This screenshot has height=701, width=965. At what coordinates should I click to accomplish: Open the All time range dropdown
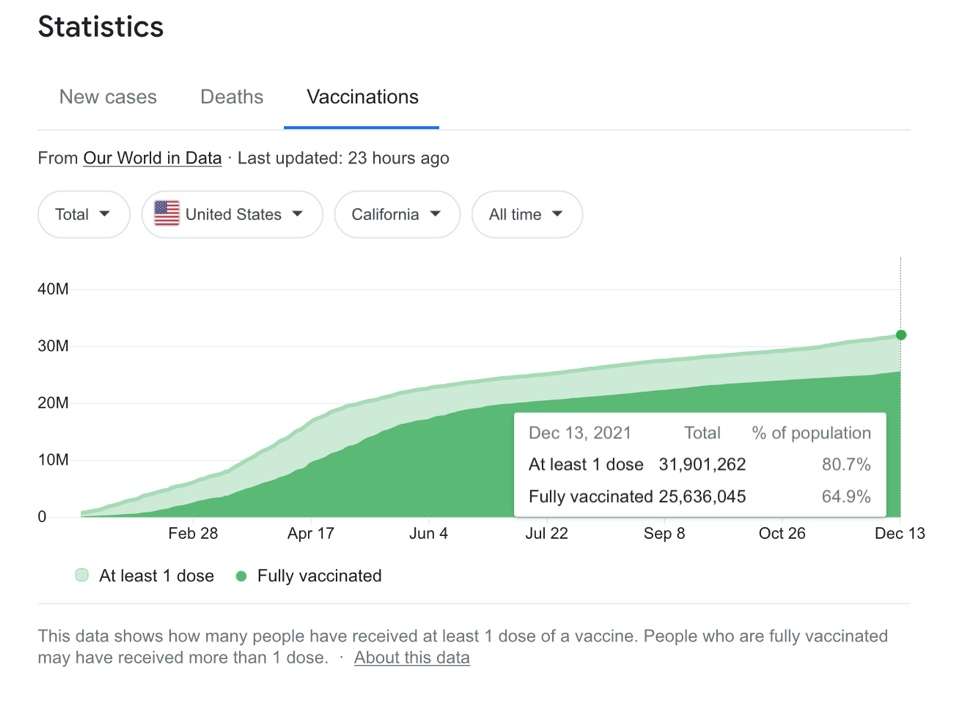pyautogui.click(x=527, y=214)
